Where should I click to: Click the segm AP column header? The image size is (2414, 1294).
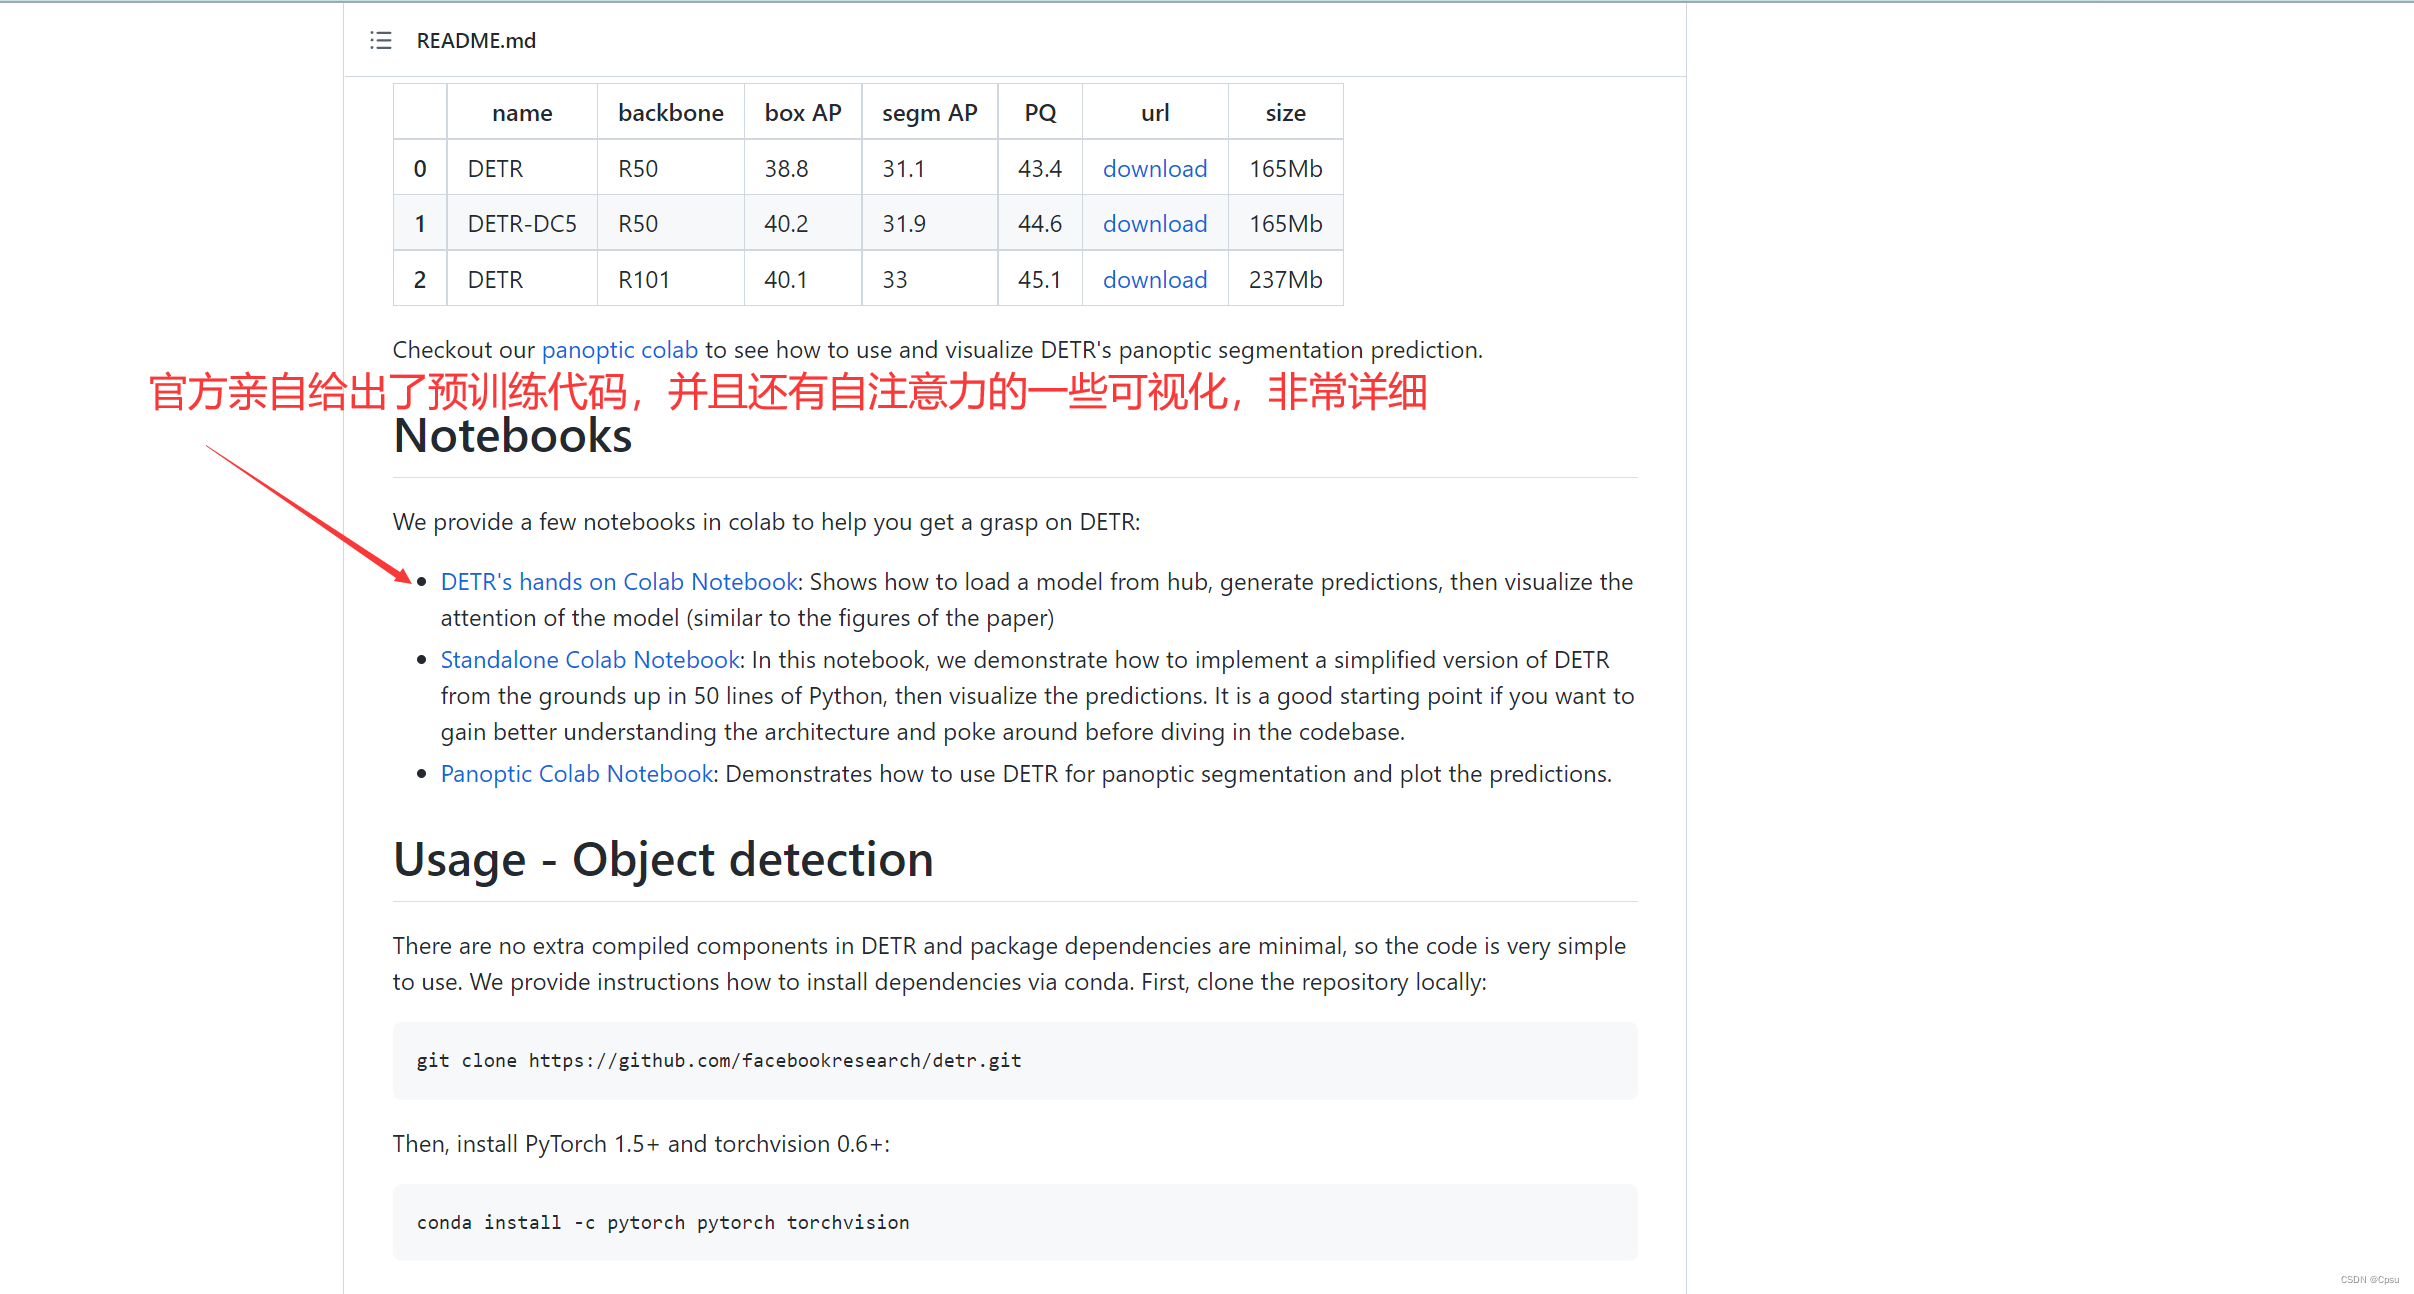(929, 113)
